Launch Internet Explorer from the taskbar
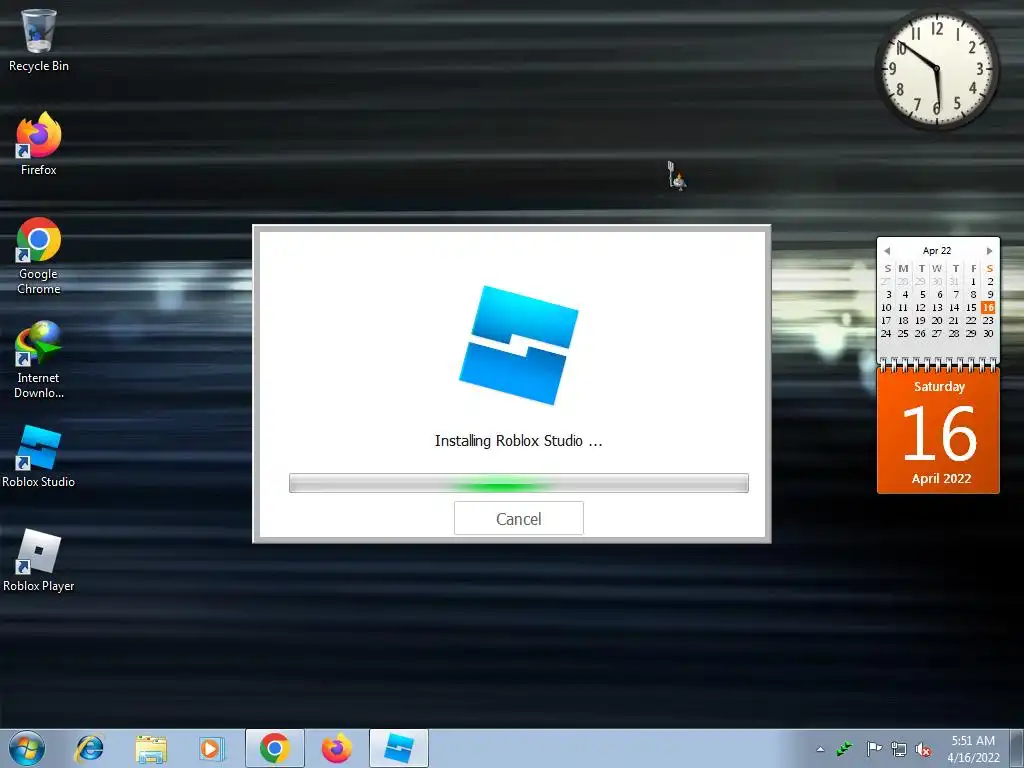1024x768 pixels. coord(89,748)
